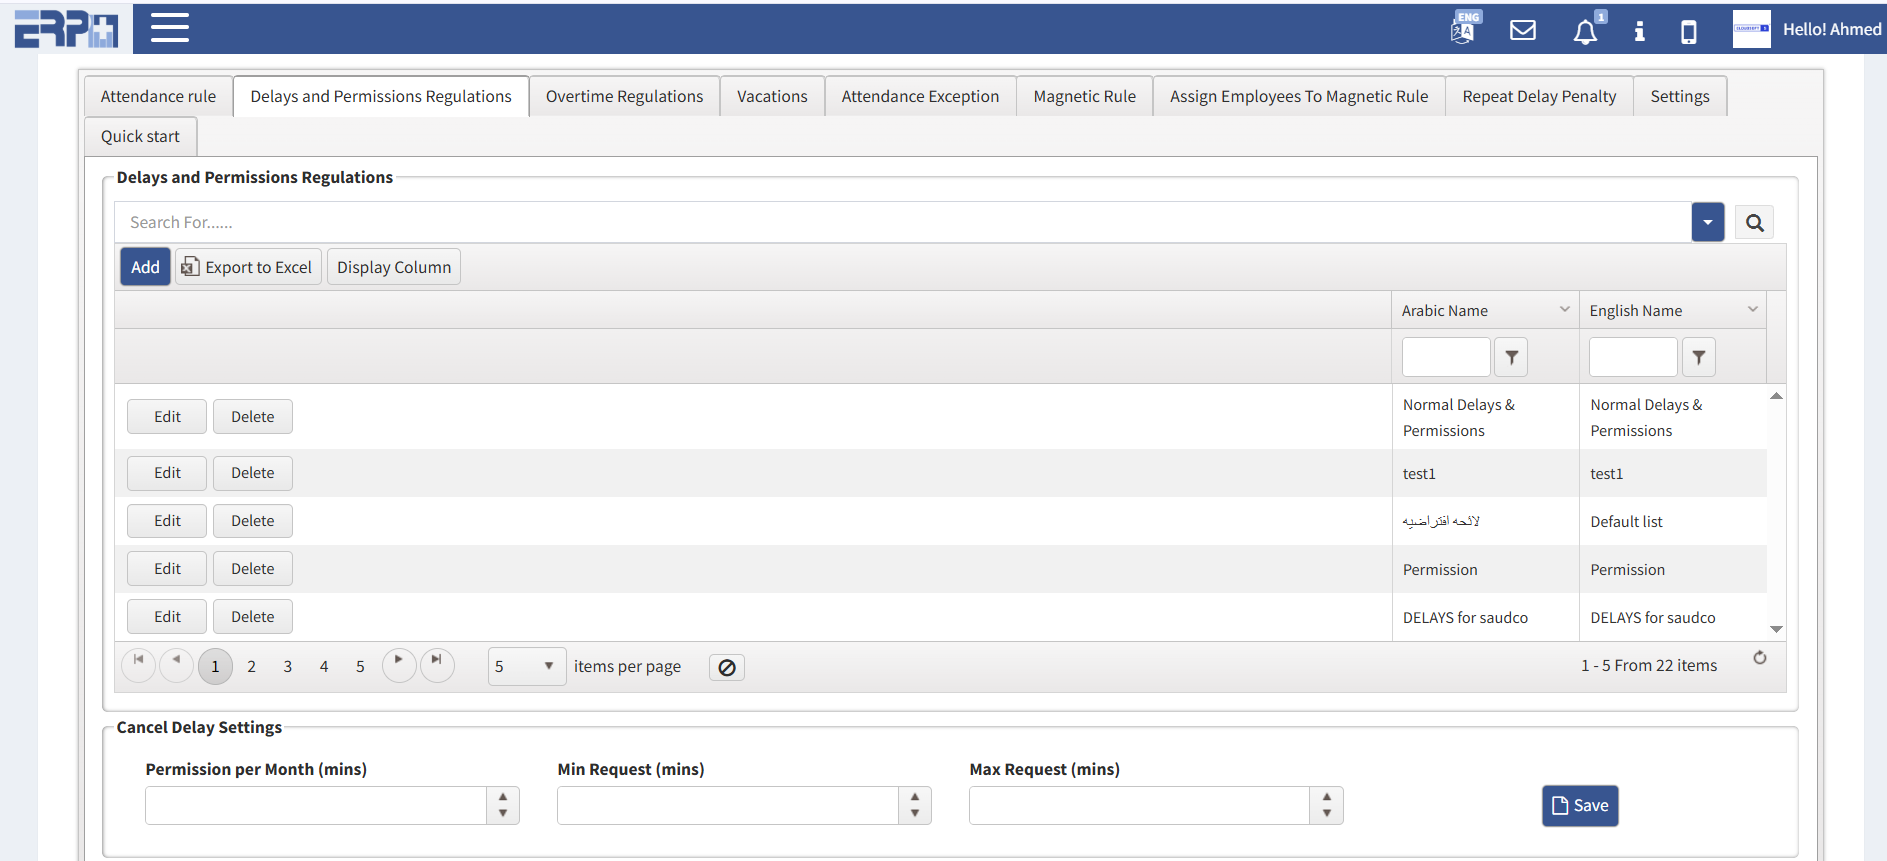Open the items per page dropdown
The width and height of the screenshot is (1887, 861).
tap(526, 666)
